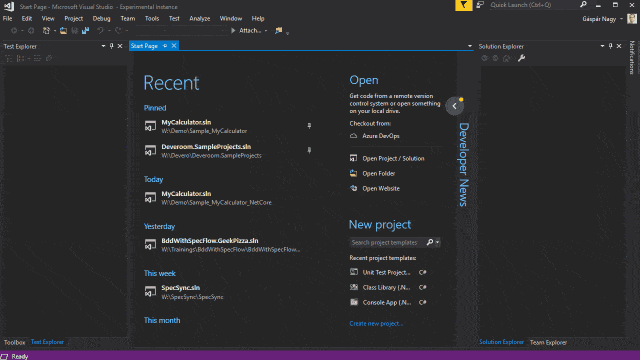Open the Analyze menu
640x360 pixels.
[200, 18]
